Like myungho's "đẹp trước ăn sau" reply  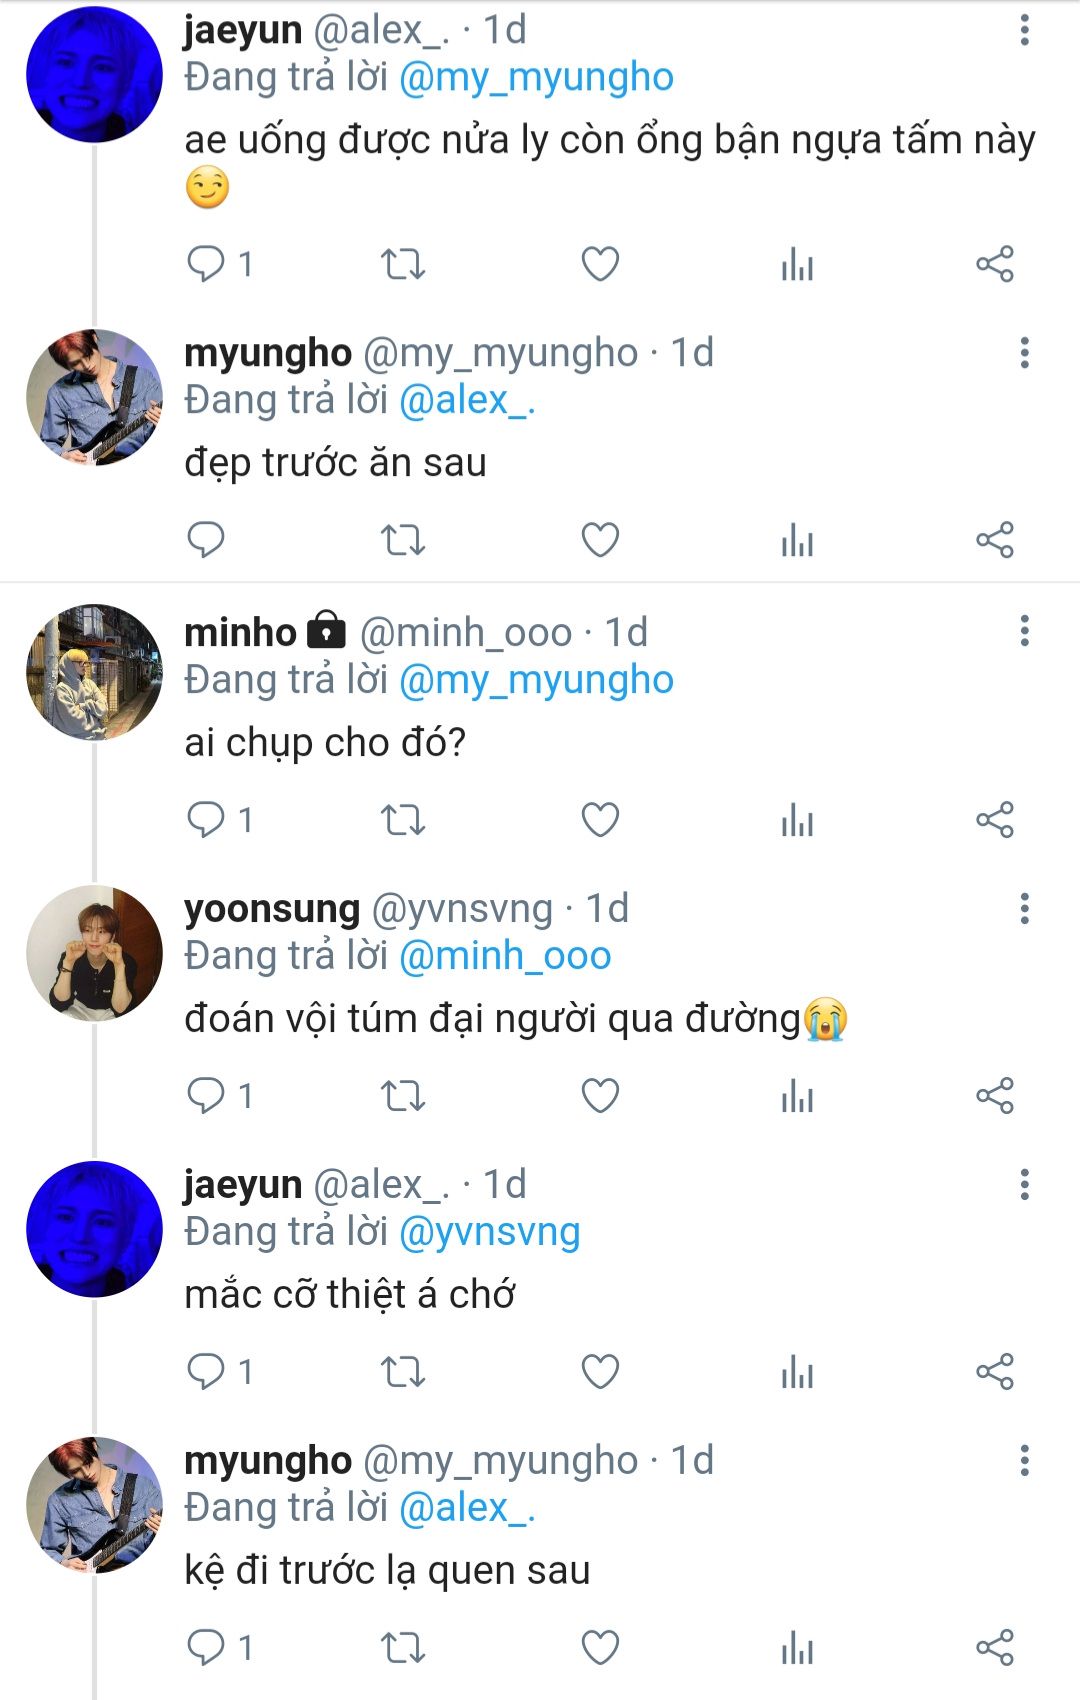pos(600,540)
